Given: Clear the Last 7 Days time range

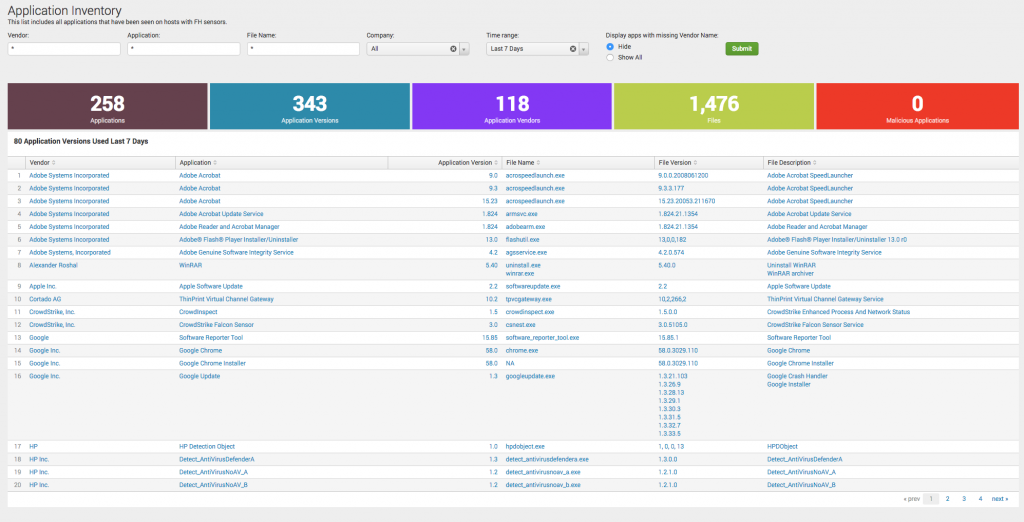Looking at the screenshot, I should click(573, 49).
